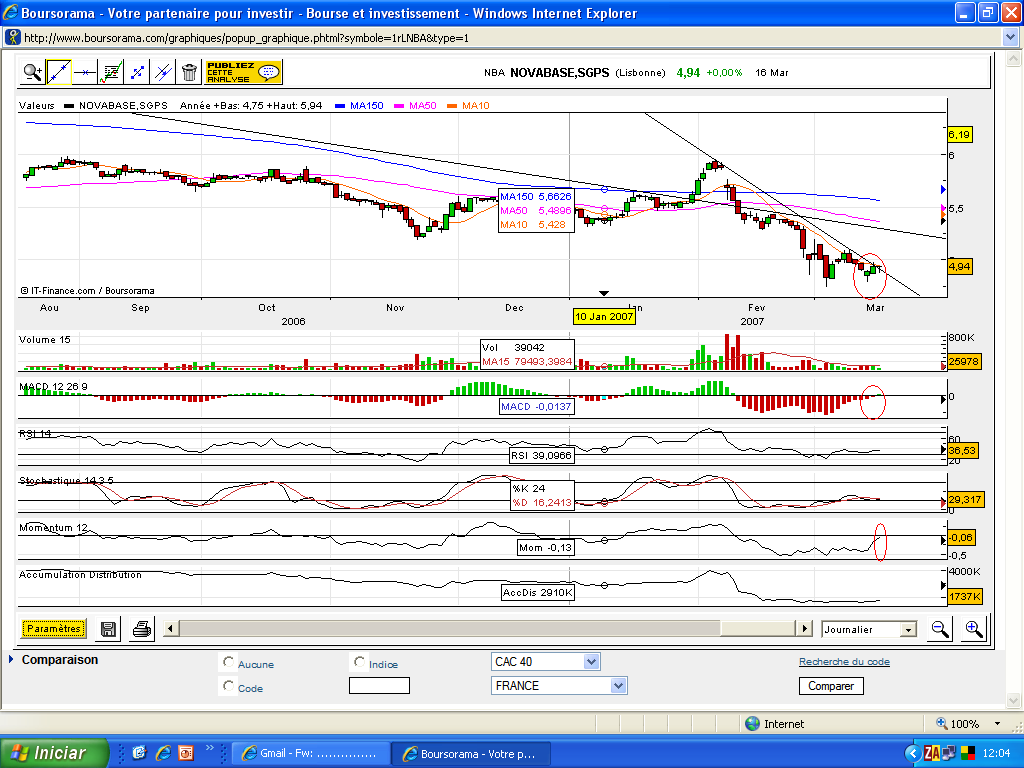
Task: Open the Iniciar start menu
Action: coord(50,753)
